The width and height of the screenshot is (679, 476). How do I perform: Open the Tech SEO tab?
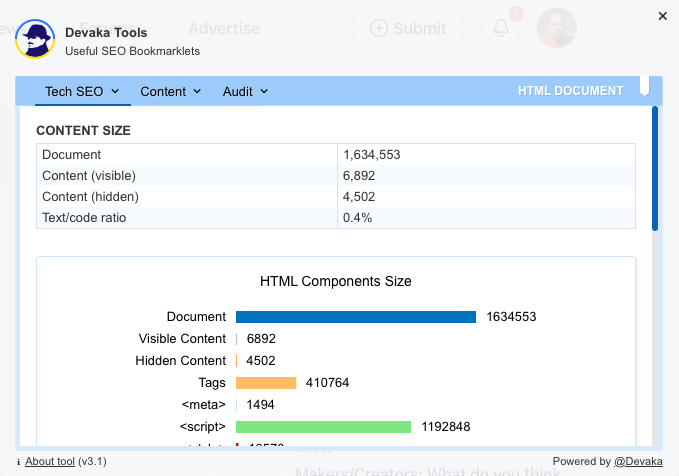click(x=82, y=91)
